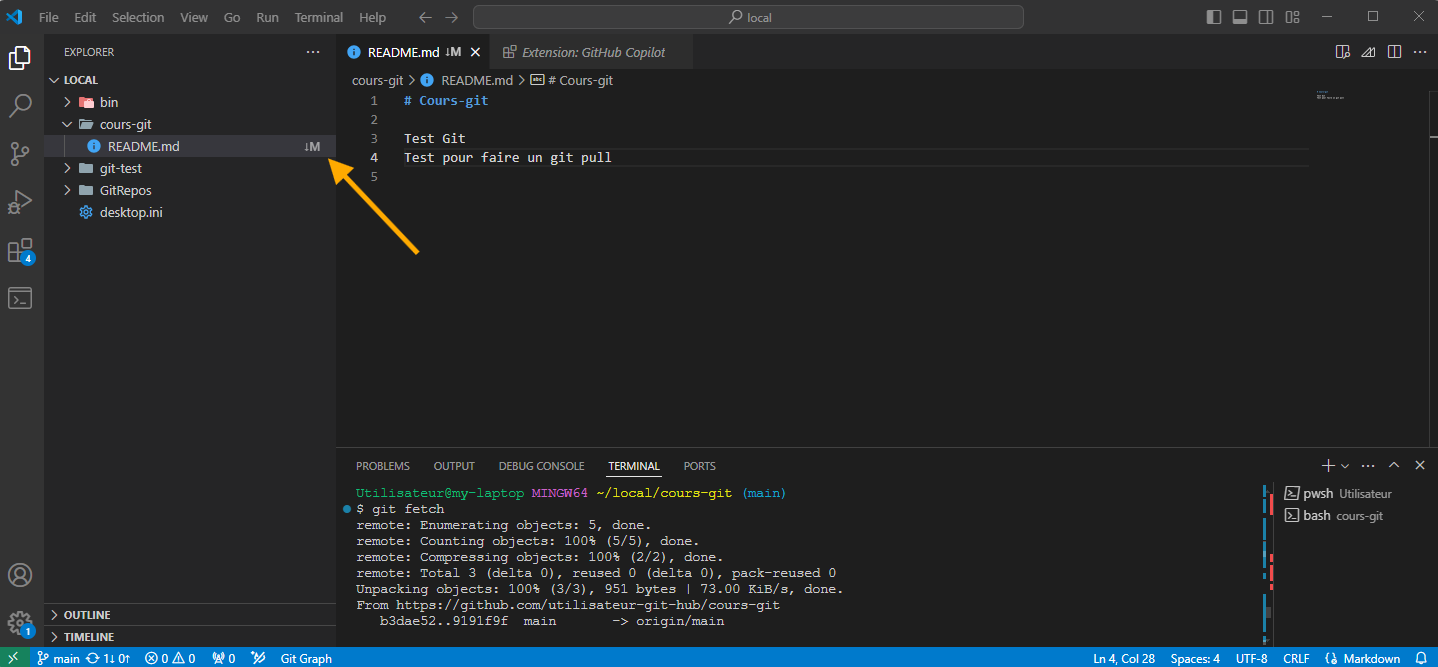Split the editor into two panes
This screenshot has width=1438, height=667.
(1394, 51)
